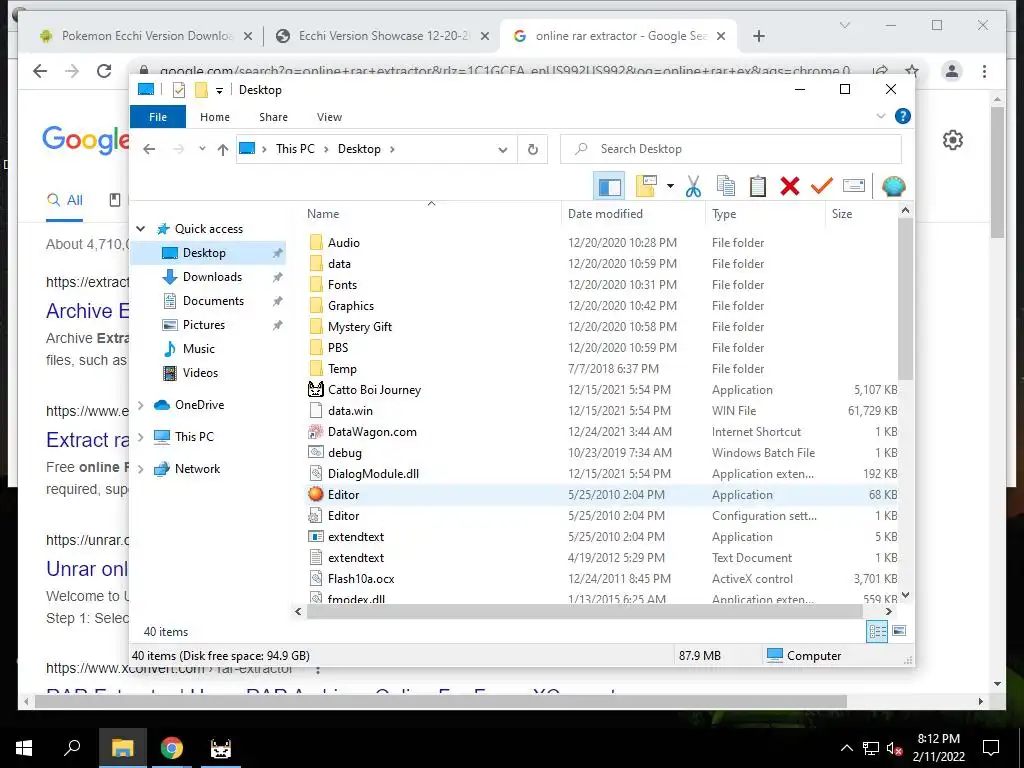Click the Rename toolbar icon
The image size is (1024, 768).
click(854, 186)
